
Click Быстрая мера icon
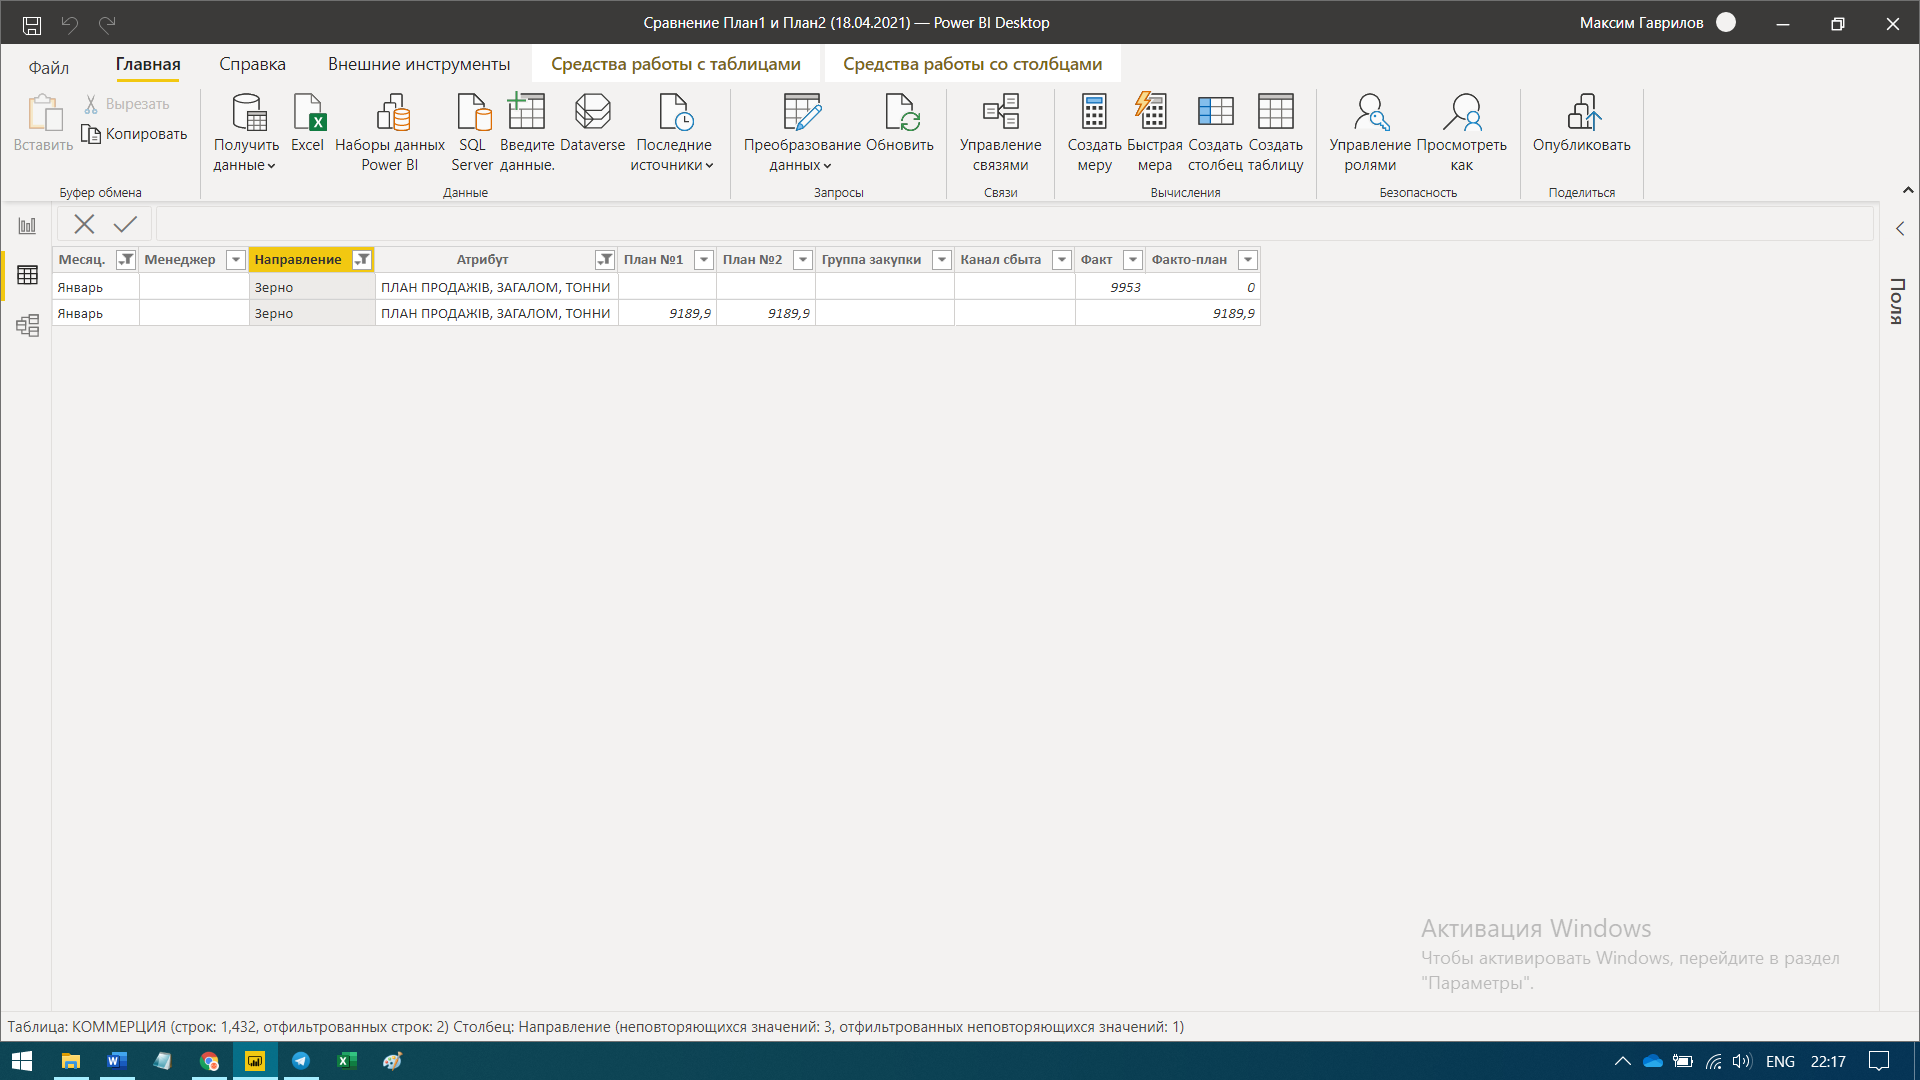1152,112
